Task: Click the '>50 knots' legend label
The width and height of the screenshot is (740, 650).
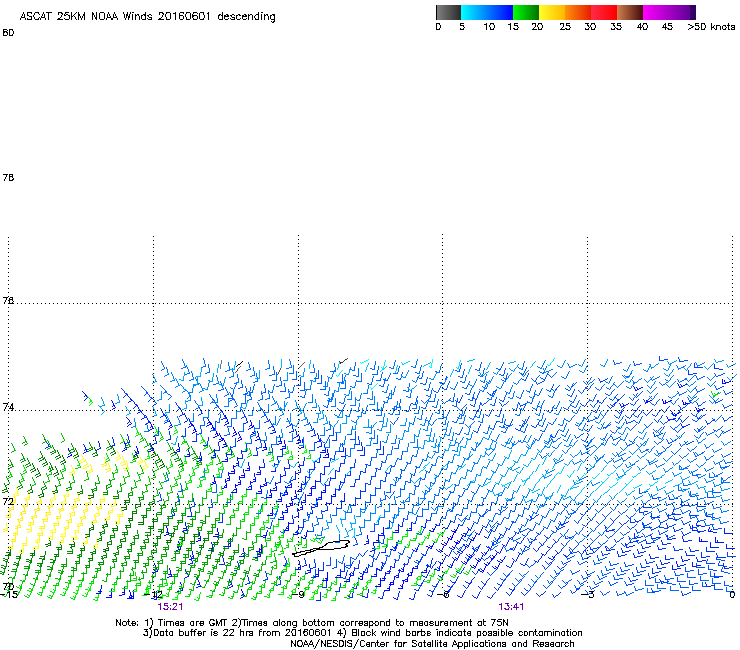Action: (711, 27)
